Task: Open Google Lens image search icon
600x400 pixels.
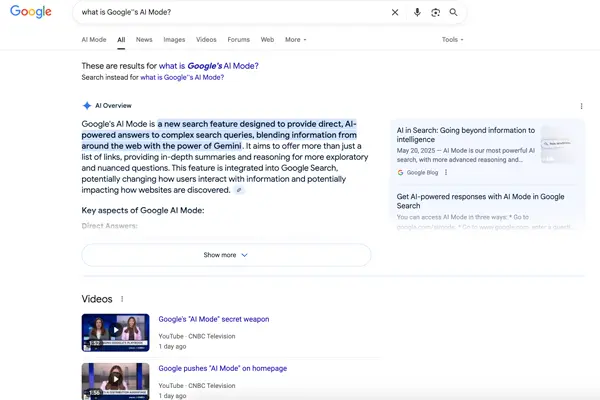Action: pos(435,12)
